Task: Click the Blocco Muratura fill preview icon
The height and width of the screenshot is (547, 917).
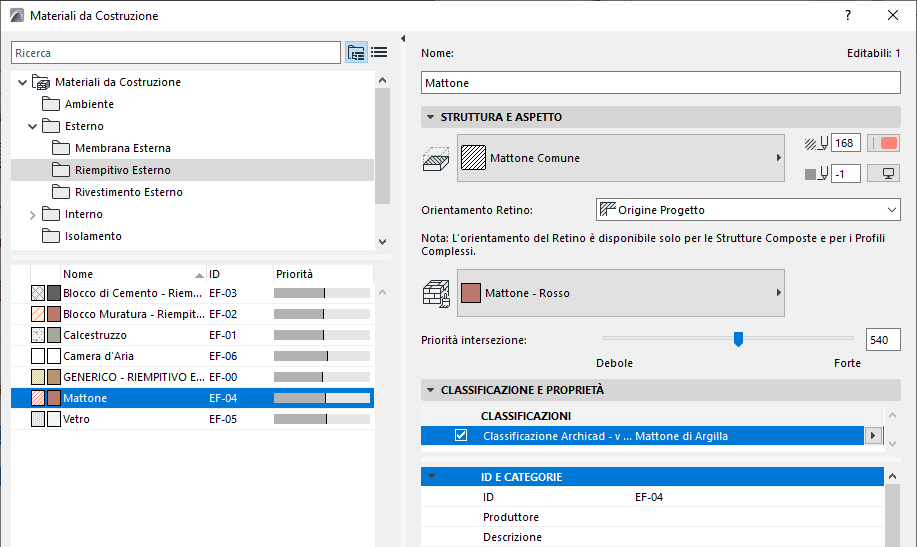Action: (38, 314)
